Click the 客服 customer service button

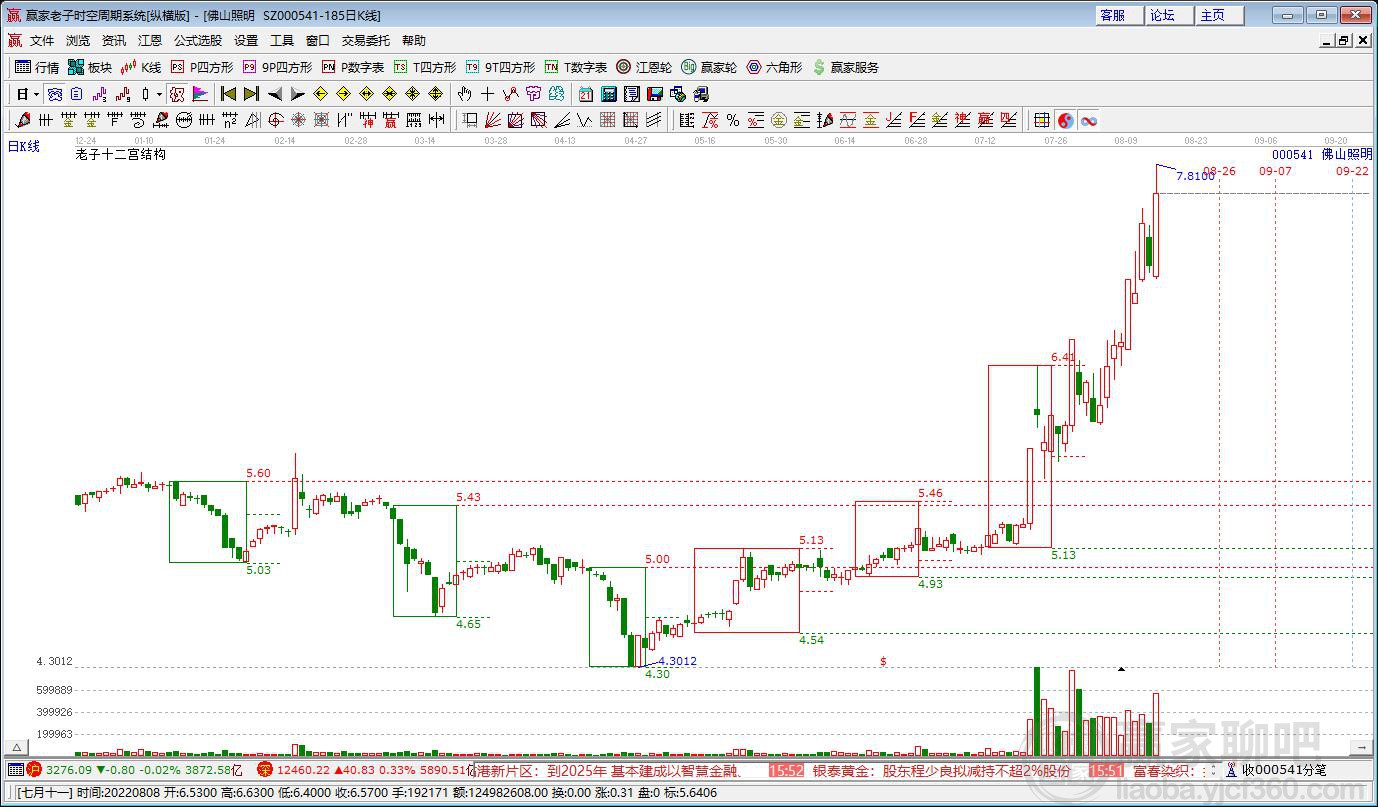[1121, 15]
